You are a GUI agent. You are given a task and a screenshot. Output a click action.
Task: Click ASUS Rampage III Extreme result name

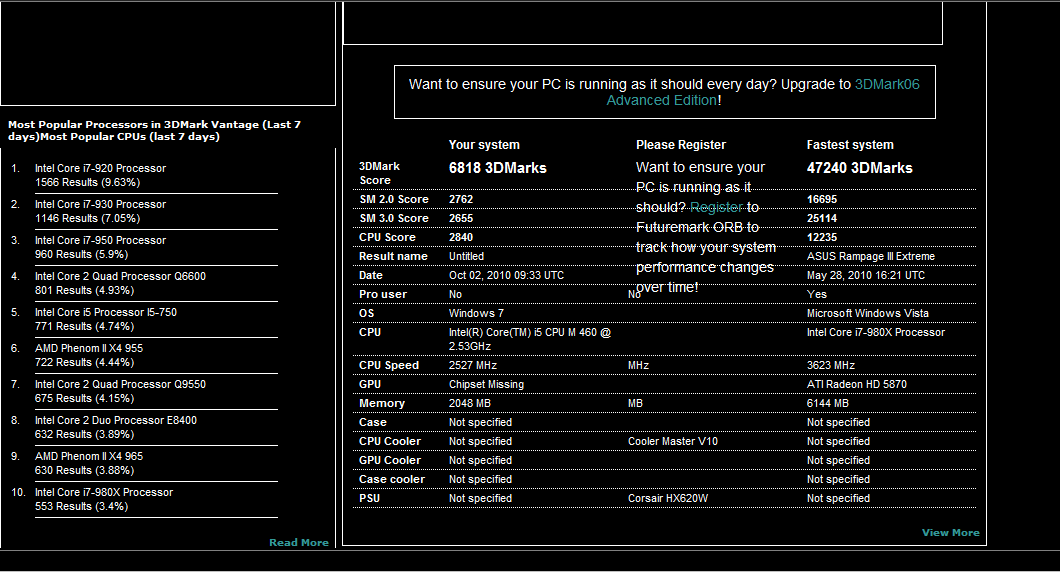[871, 256]
